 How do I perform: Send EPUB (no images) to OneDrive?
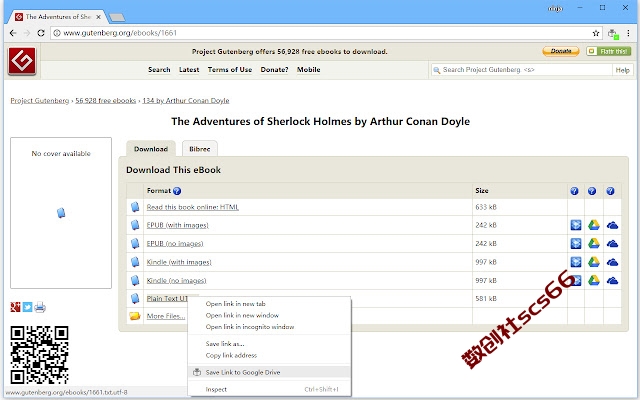pos(612,244)
